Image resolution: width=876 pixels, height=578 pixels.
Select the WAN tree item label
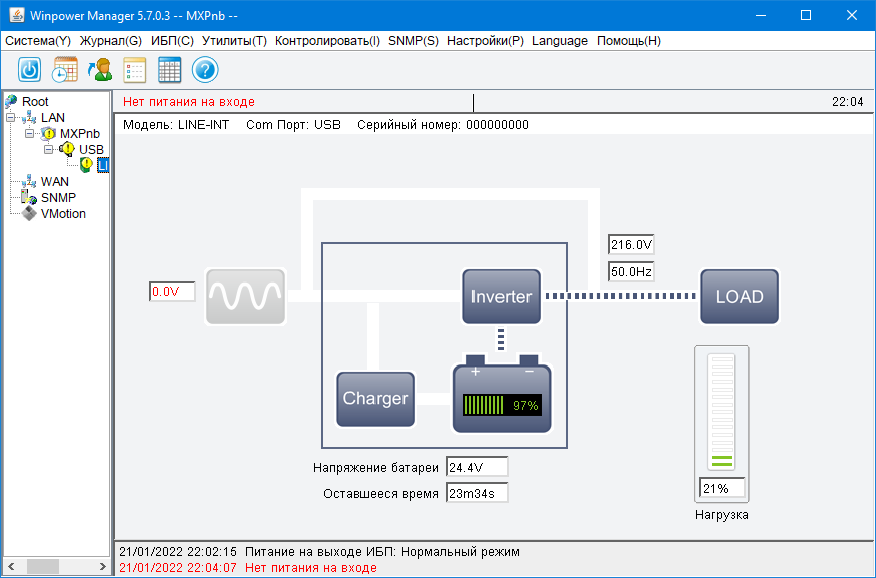[55, 181]
